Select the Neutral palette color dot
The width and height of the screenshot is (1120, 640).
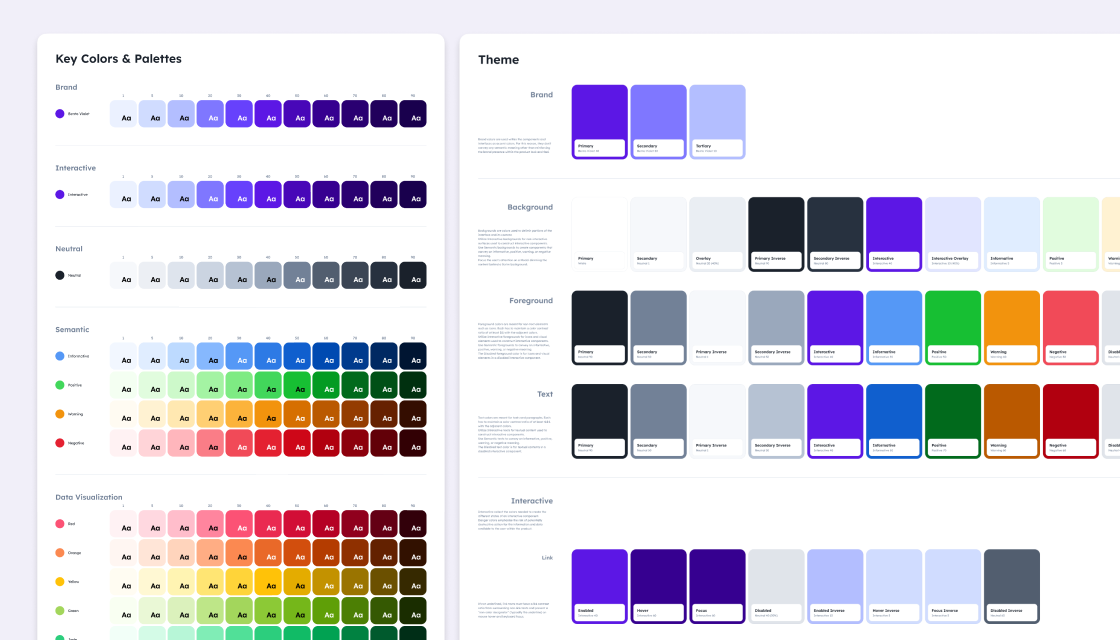click(x=60, y=275)
